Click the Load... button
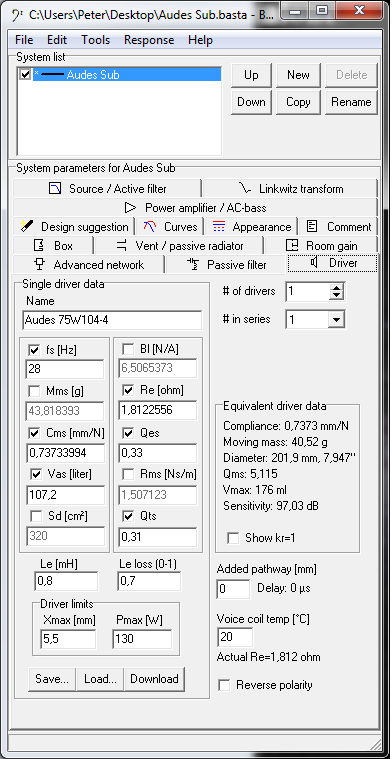This screenshot has width=392, height=759. coord(100,679)
